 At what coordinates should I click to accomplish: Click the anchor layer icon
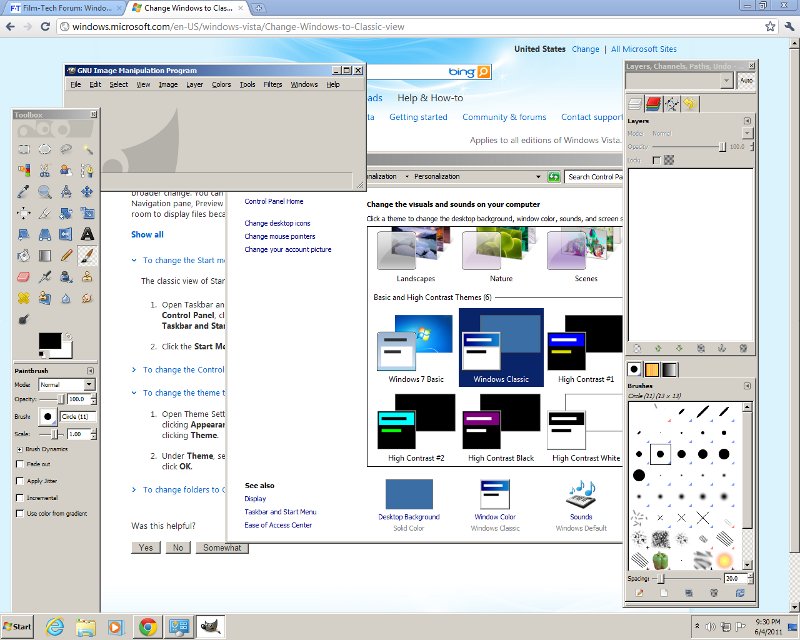(722, 349)
